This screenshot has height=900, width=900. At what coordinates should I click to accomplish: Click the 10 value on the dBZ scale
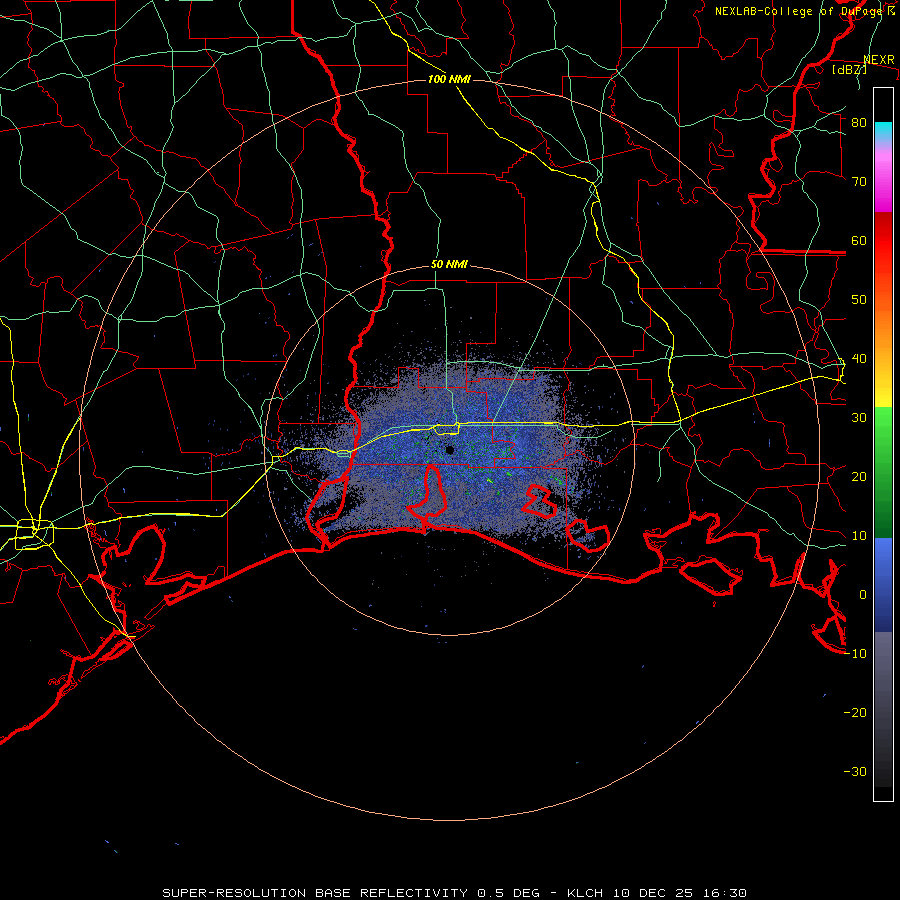click(859, 536)
